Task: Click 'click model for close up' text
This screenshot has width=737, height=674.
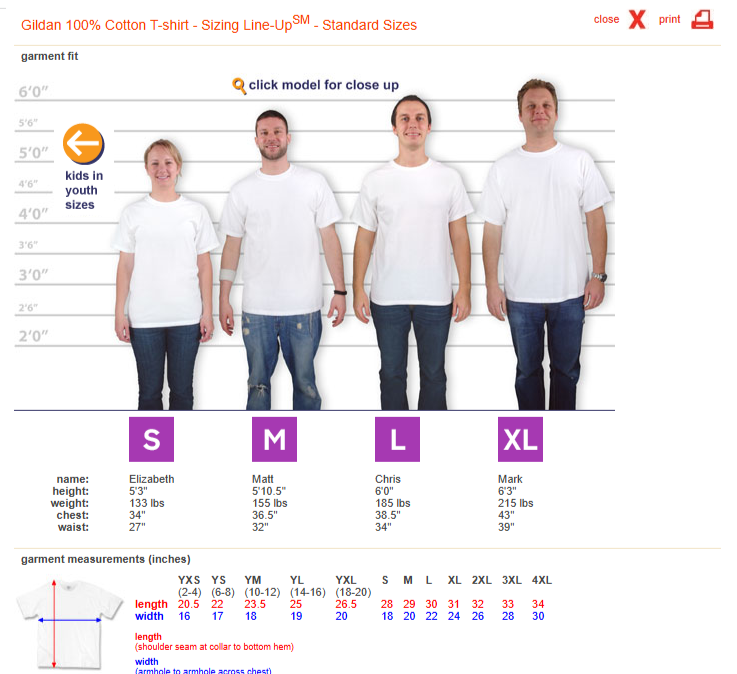Action: point(323,85)
